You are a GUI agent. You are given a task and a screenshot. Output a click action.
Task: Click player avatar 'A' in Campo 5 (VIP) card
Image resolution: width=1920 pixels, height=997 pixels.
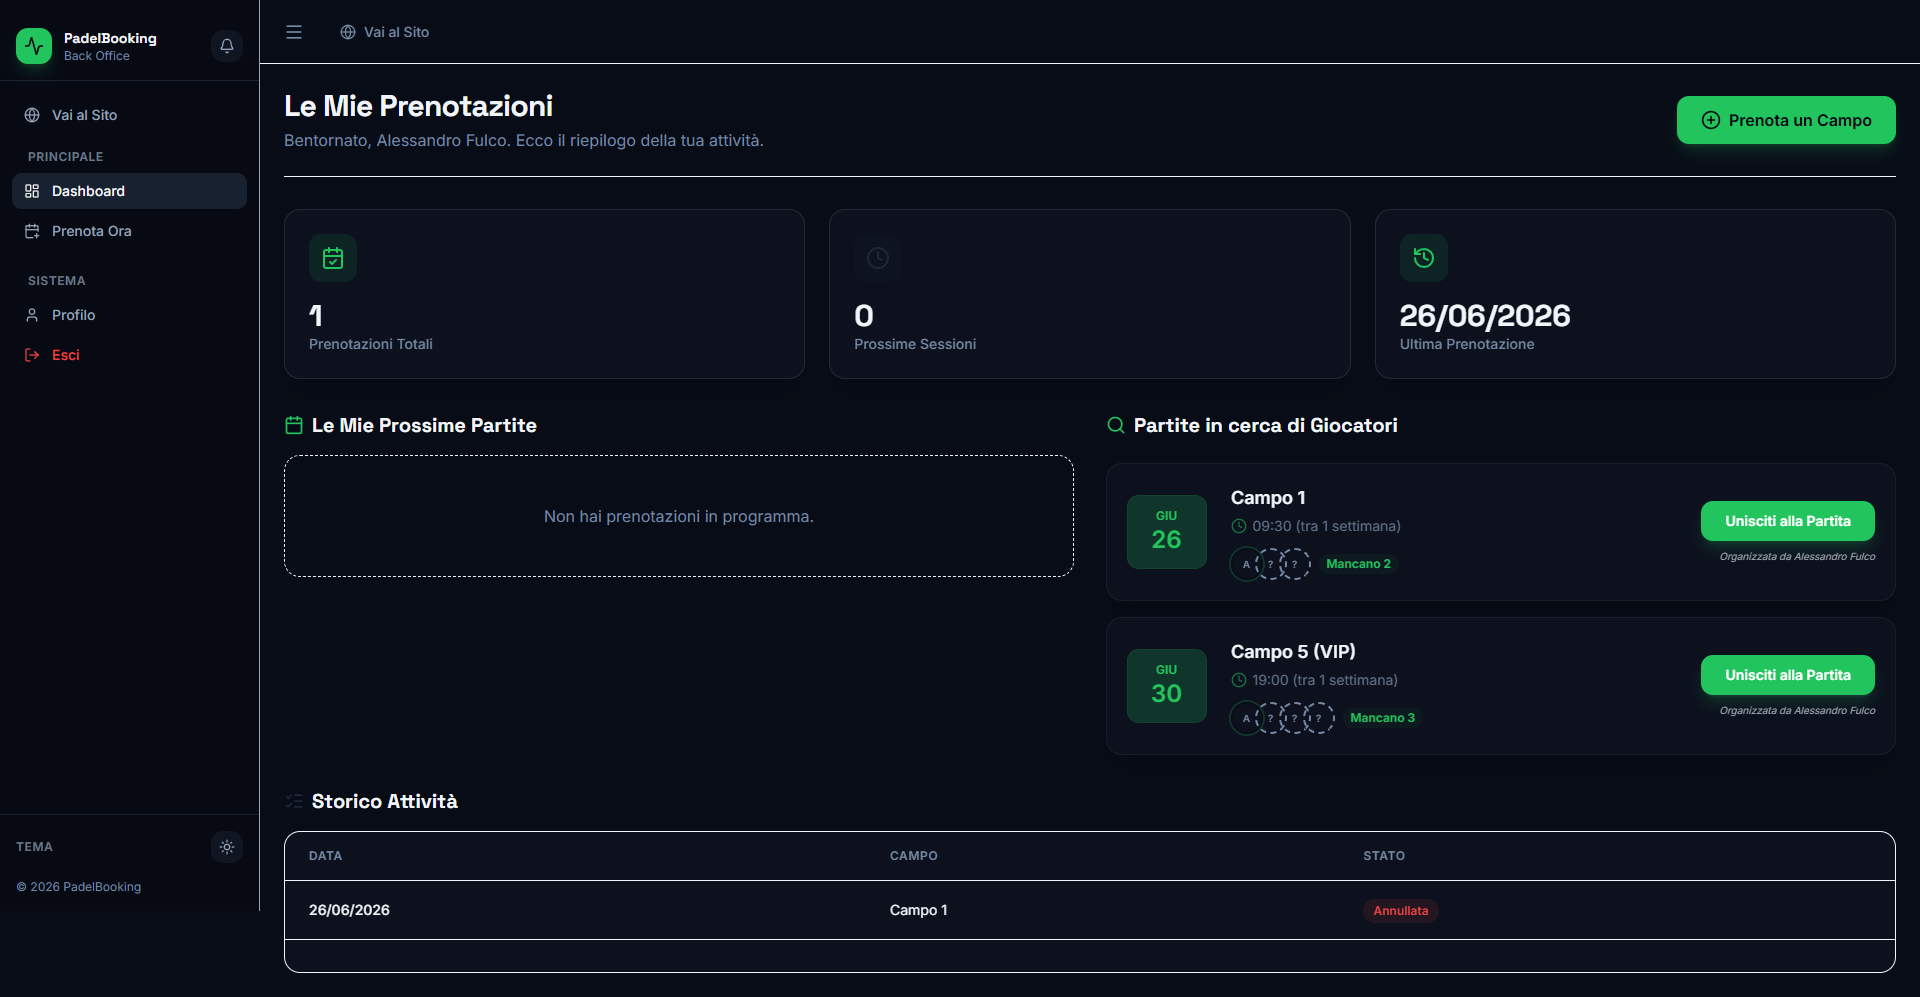point(1246,718)
